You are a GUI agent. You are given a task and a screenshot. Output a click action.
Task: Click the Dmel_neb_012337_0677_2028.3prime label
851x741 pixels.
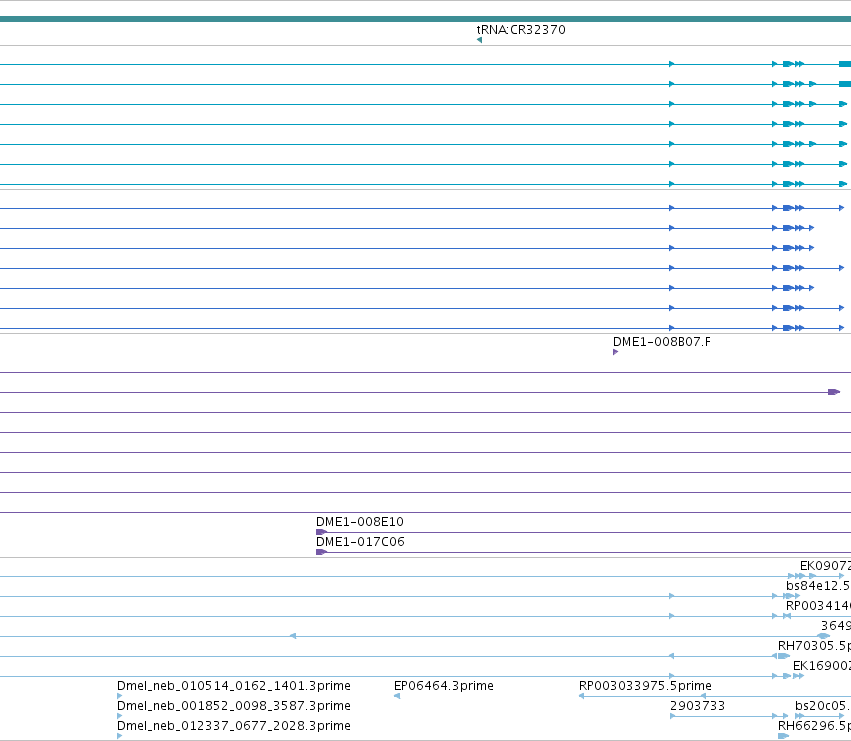(x=234, y=726)
